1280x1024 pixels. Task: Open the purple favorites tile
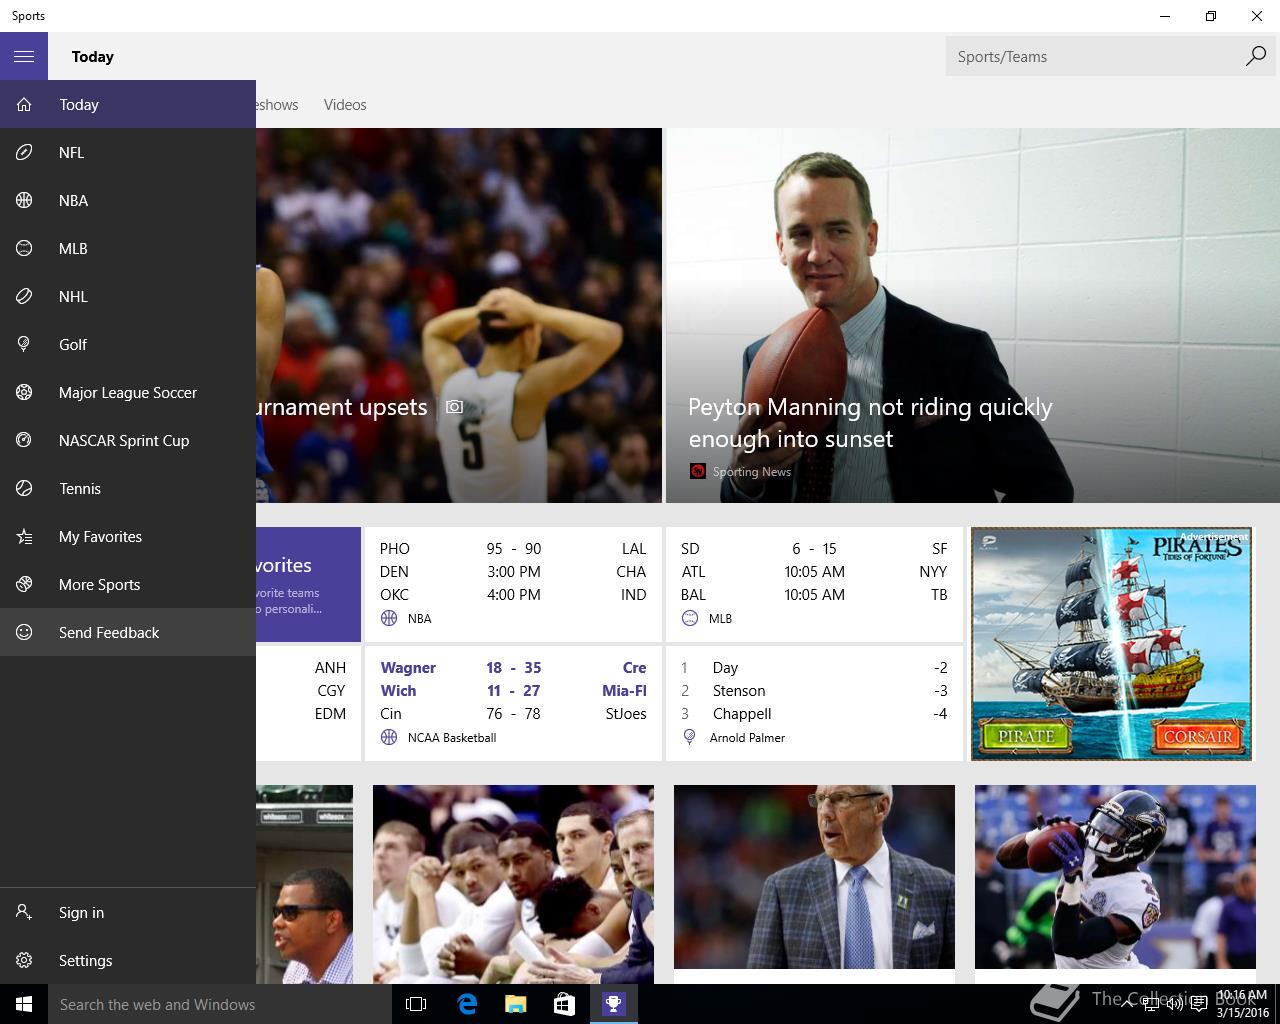(x=308, y=584)
